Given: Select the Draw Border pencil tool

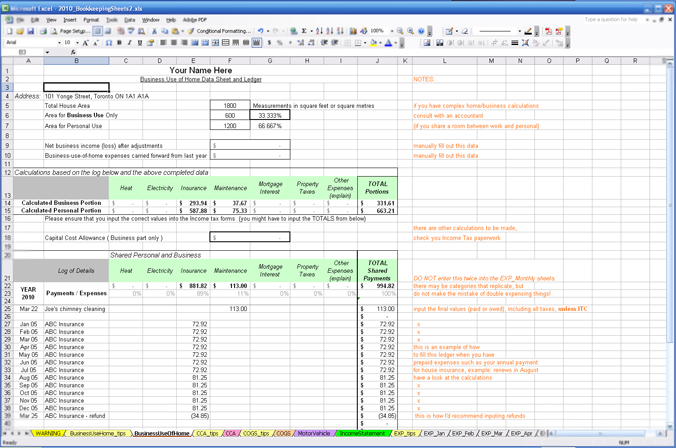Looking at the screenshot, I should point(449,31).
